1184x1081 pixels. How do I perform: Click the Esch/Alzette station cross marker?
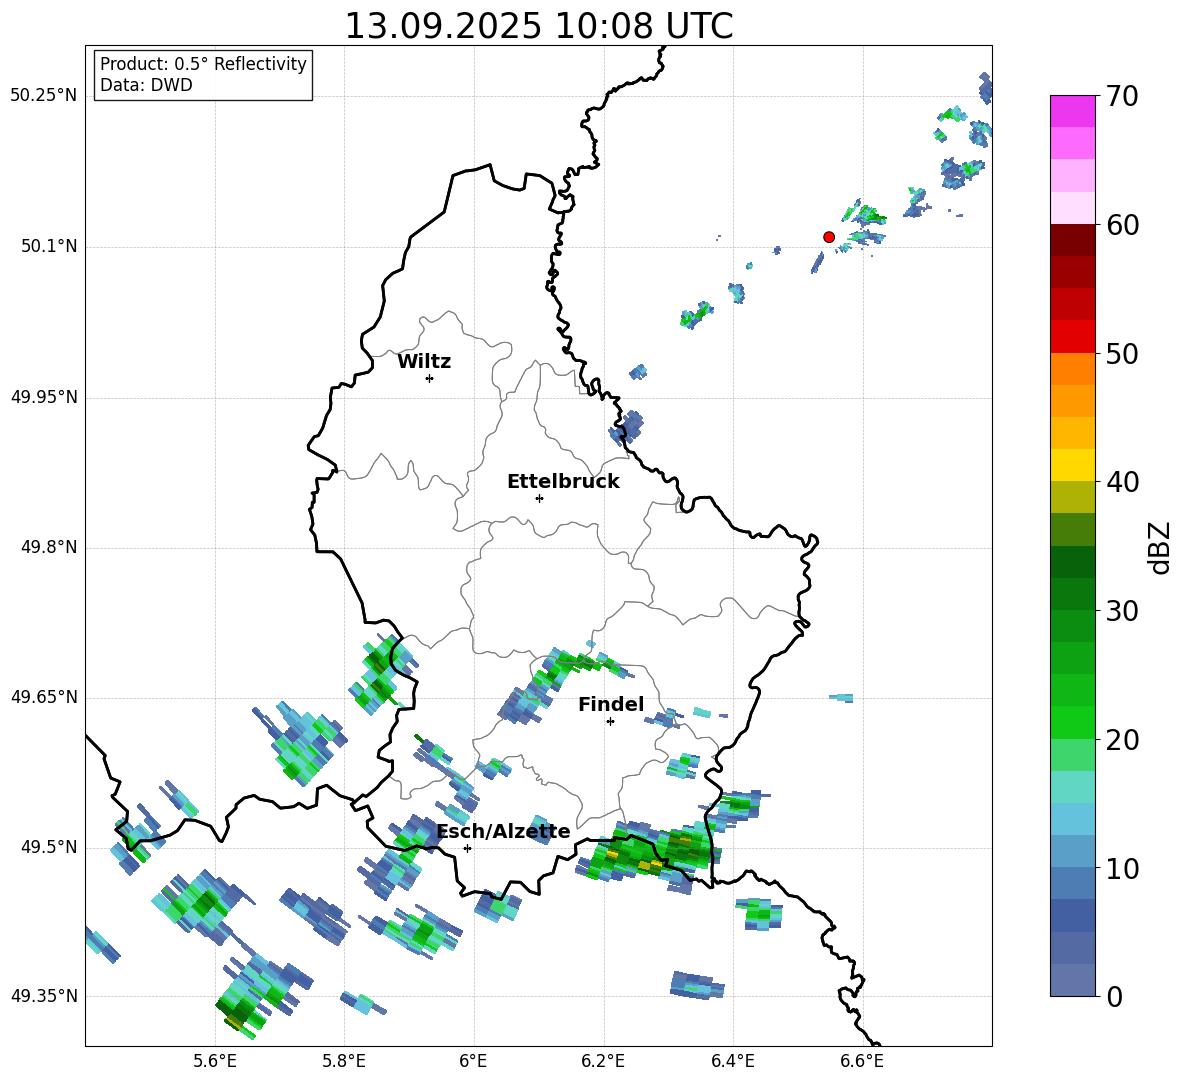pyautogui.click(x=467, y=848)
